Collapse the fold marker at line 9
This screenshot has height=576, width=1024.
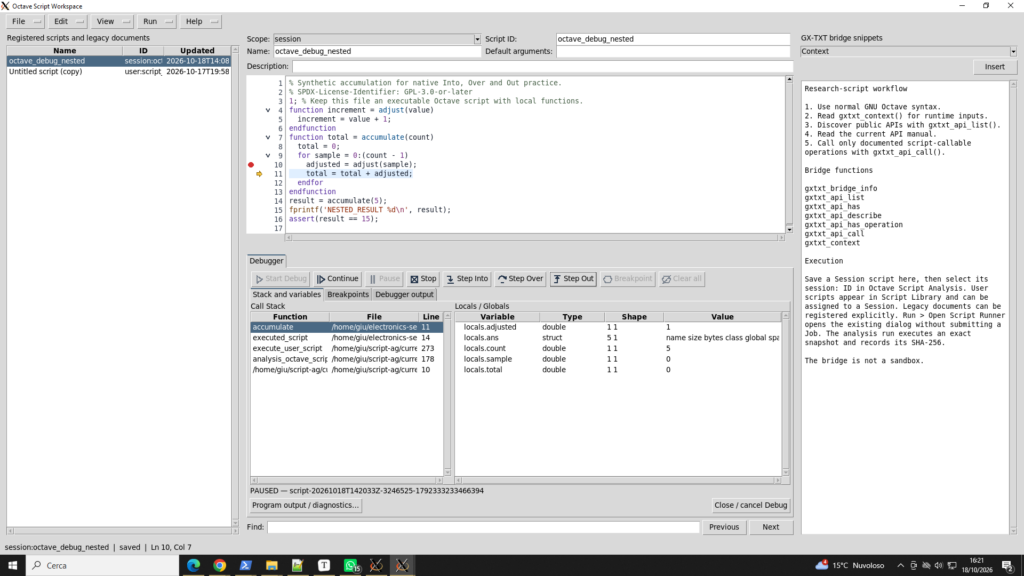268,155
